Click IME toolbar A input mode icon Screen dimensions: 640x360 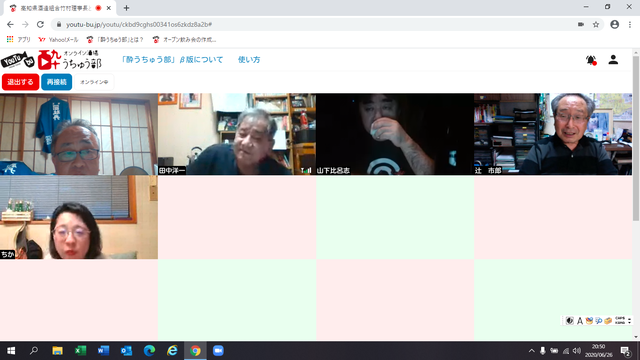[580, 321]
